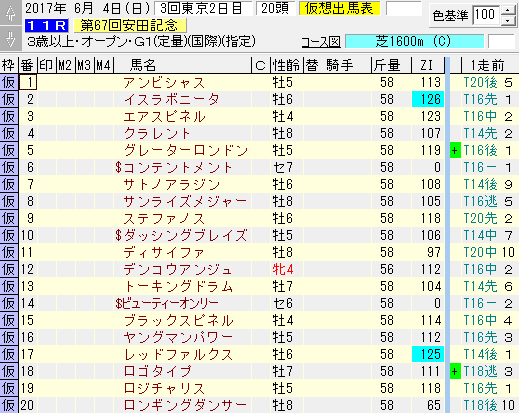Decrease the 色基準 value with down stepper
The width and height of the screenshot is (519, 413).
[508, 20]
